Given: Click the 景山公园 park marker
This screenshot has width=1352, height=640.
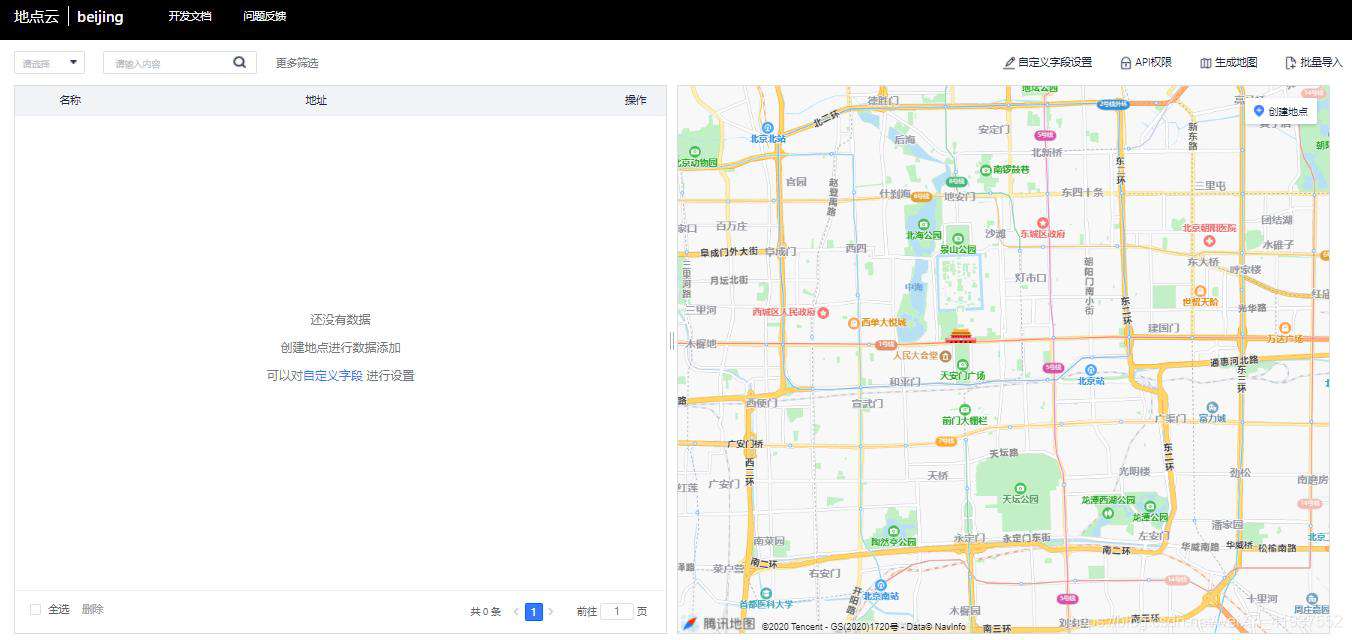Looking at the screenshot, I should [957, 239].
